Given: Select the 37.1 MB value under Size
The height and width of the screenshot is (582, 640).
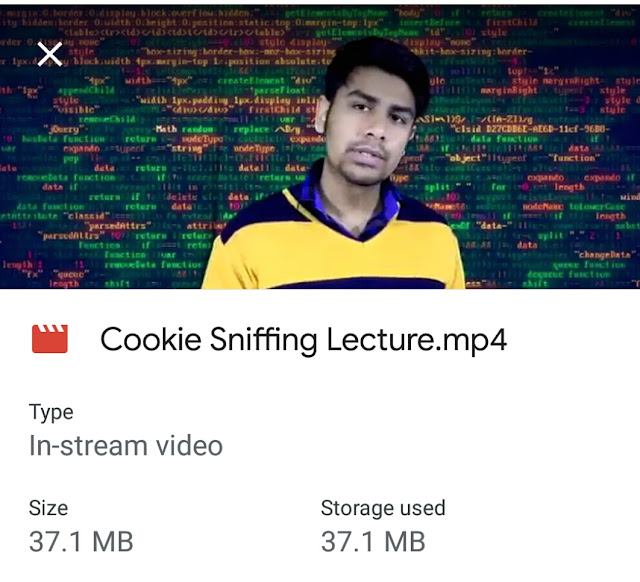Looking at the screenshot, I should pyautogui.click(x=81, y=542).
